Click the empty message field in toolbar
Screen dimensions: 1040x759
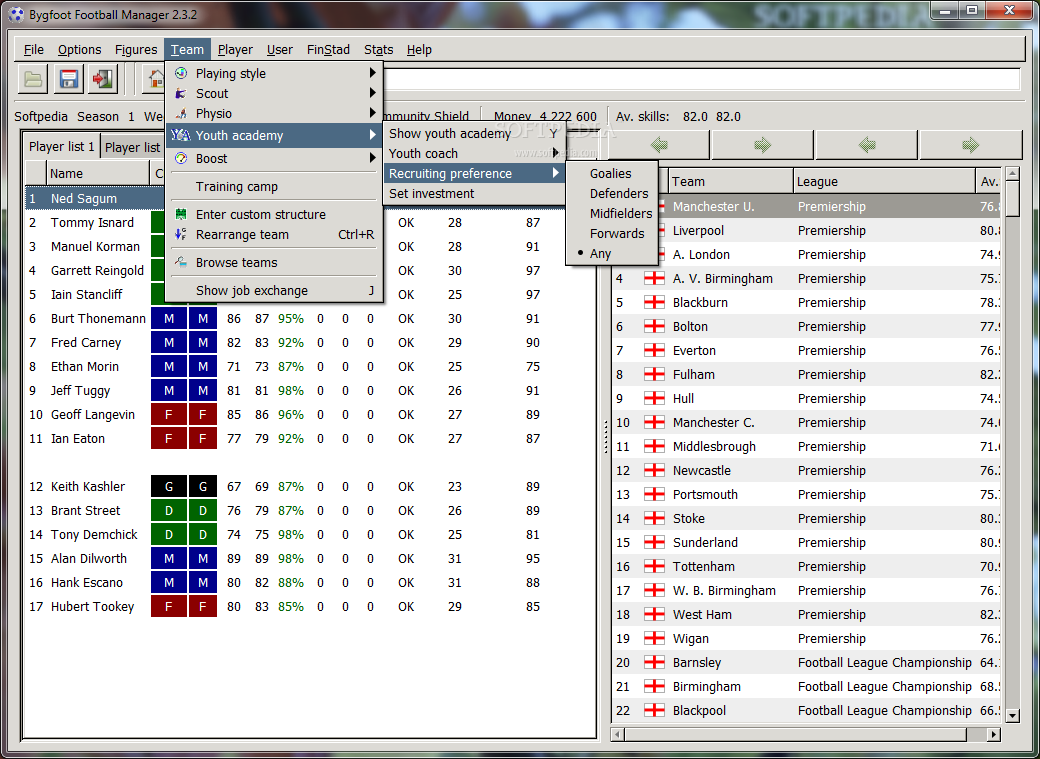click(700, 79)
